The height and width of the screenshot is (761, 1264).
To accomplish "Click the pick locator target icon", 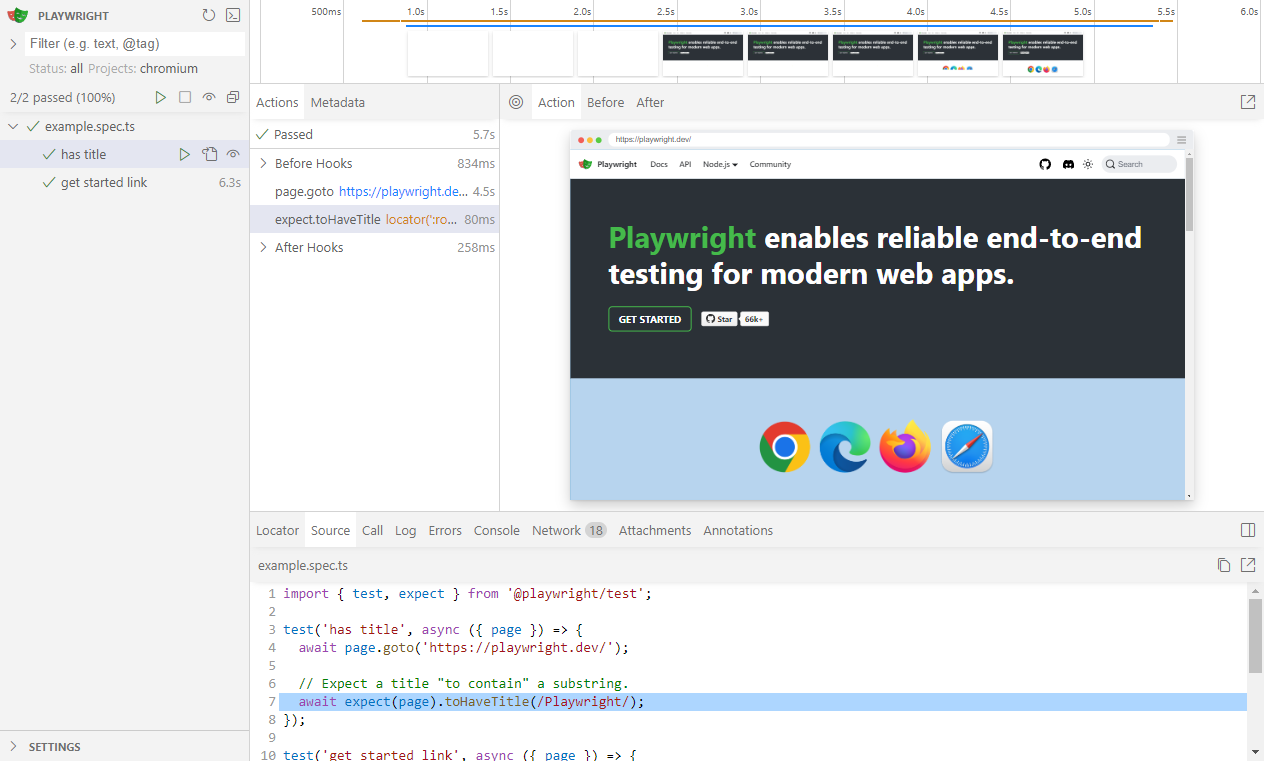I will click(x=516, y=102).
